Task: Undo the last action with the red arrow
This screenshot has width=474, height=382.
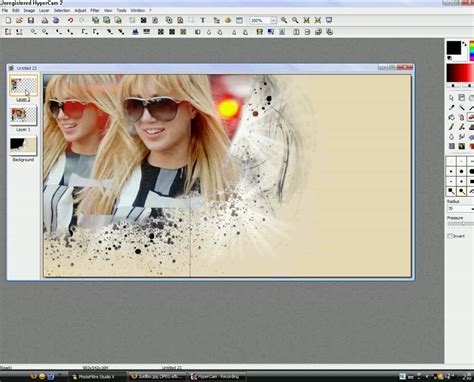Action: point(70,20)
